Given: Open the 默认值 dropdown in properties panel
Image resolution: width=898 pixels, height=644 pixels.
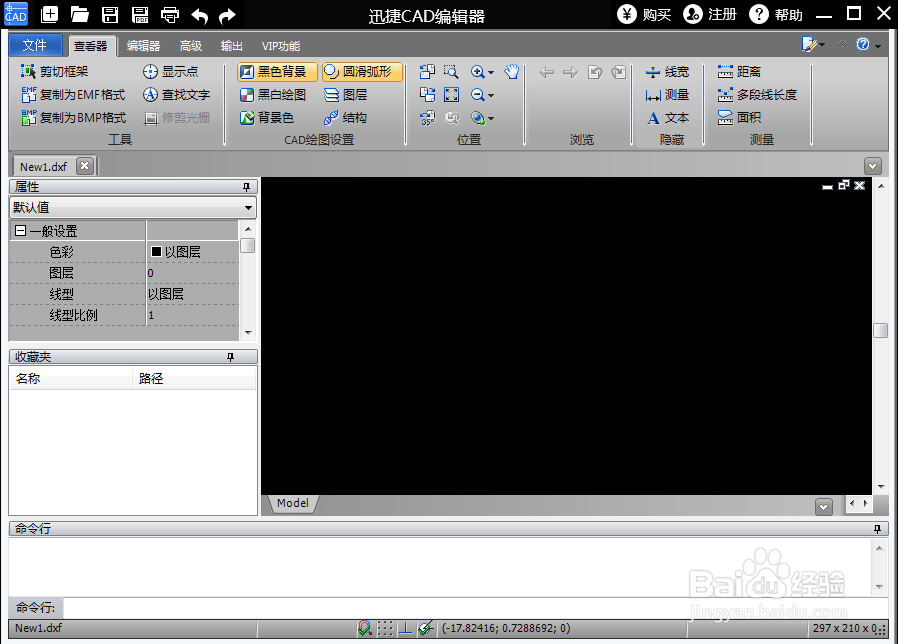Looking at the screenshot, I should [x=248, y=207].
